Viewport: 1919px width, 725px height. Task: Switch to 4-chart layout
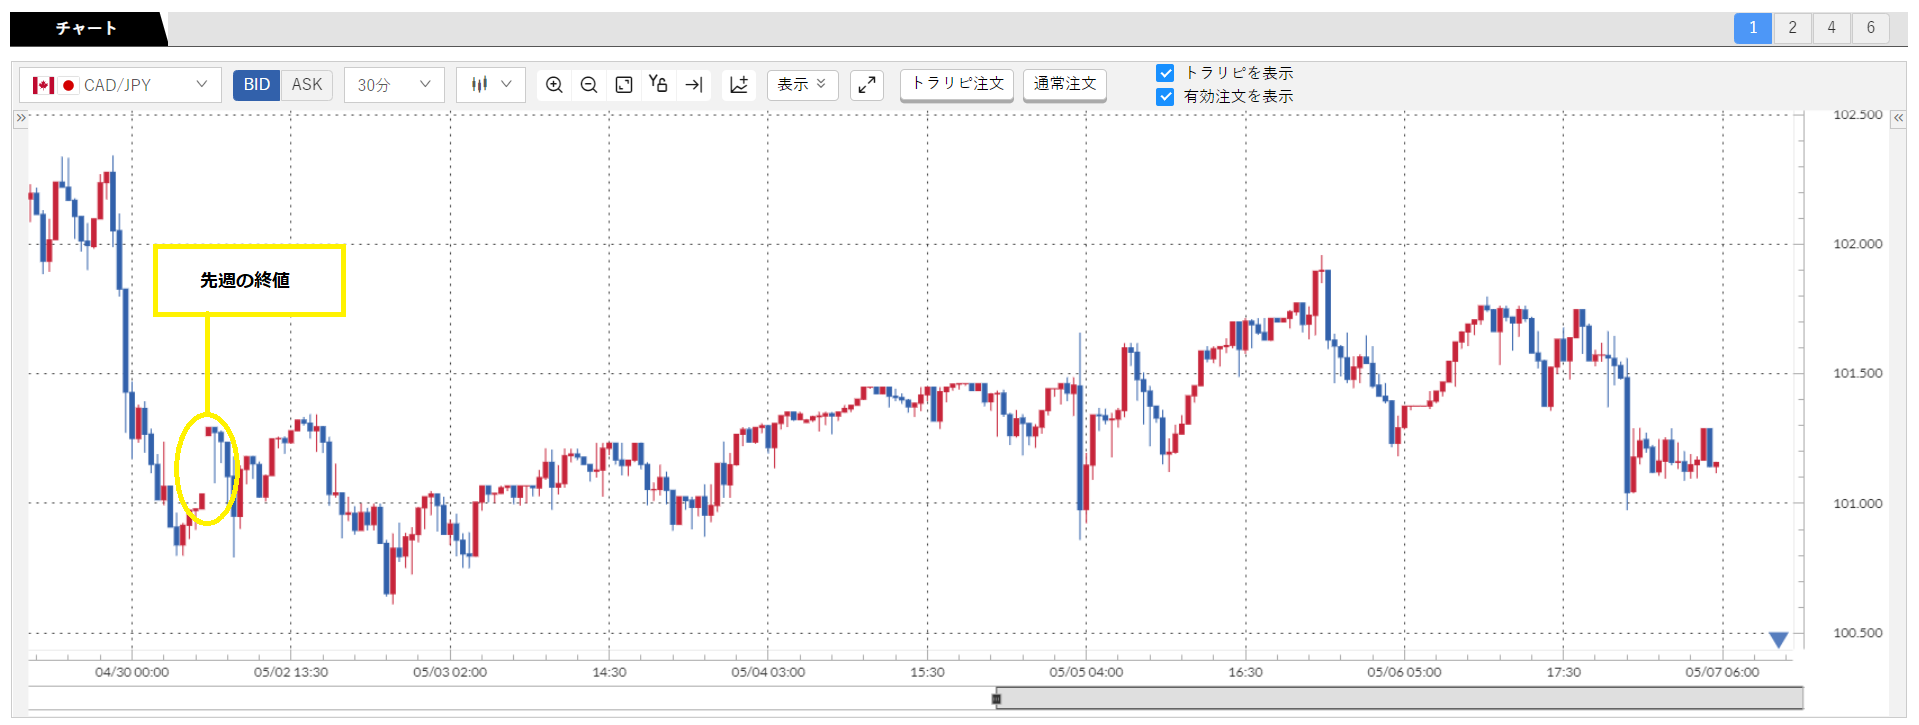[1831, 28]
